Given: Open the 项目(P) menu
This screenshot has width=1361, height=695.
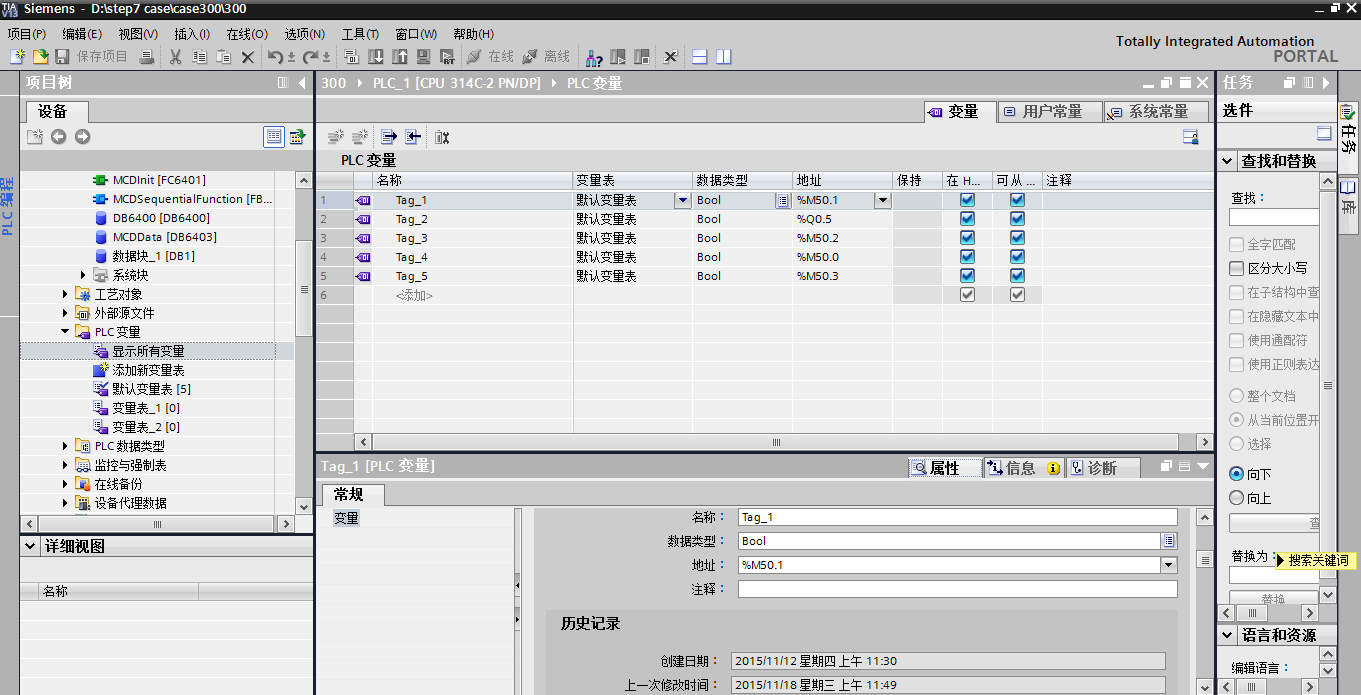Looking at the screenshot, I should click(27, 34).
